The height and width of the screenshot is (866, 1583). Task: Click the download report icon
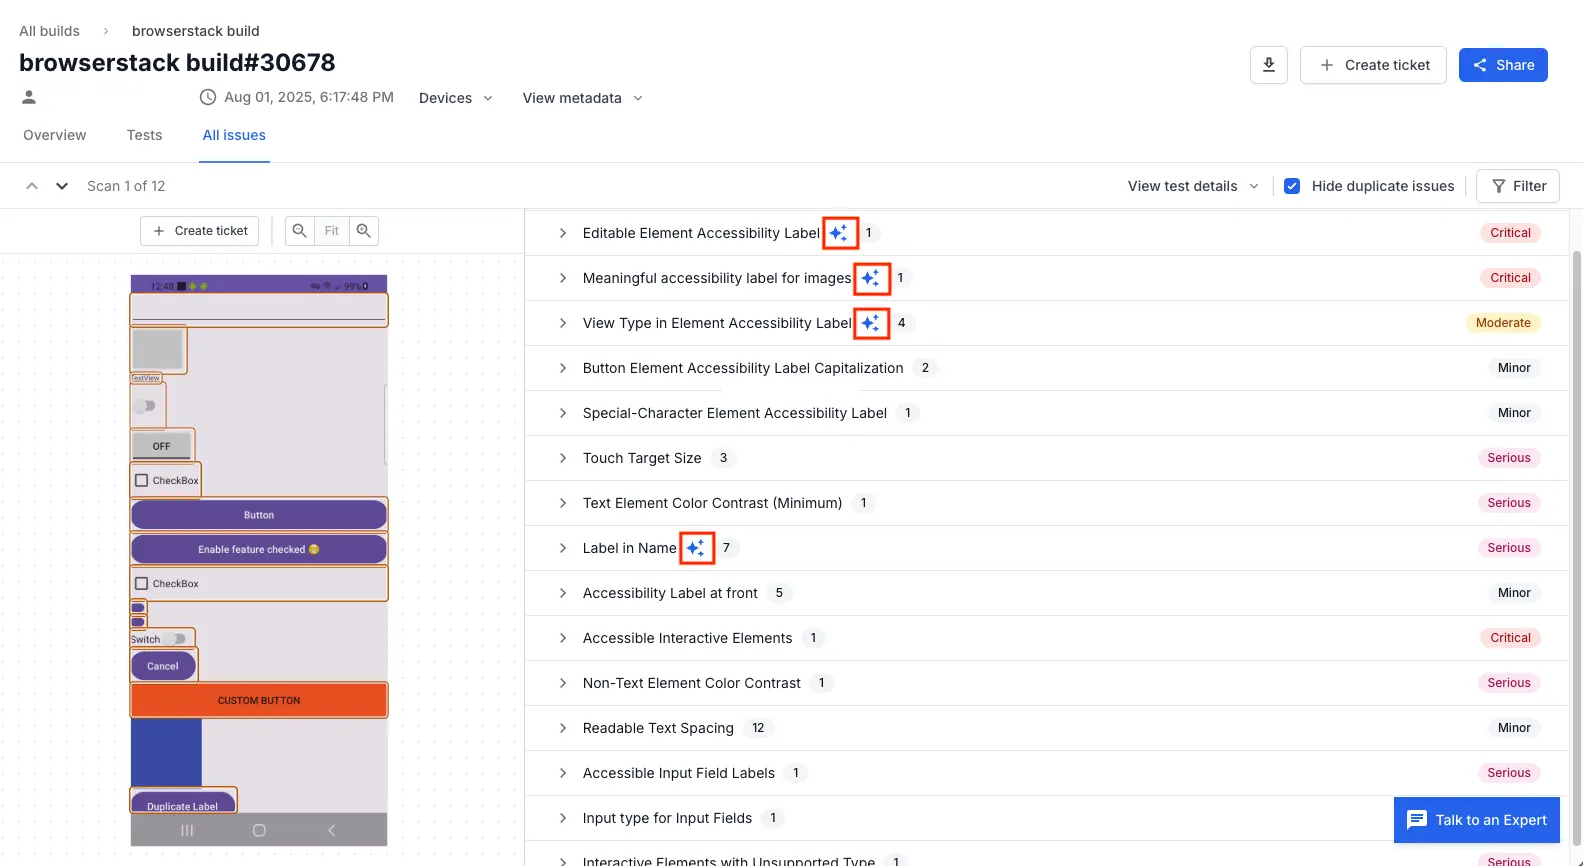pos(1268,65)
